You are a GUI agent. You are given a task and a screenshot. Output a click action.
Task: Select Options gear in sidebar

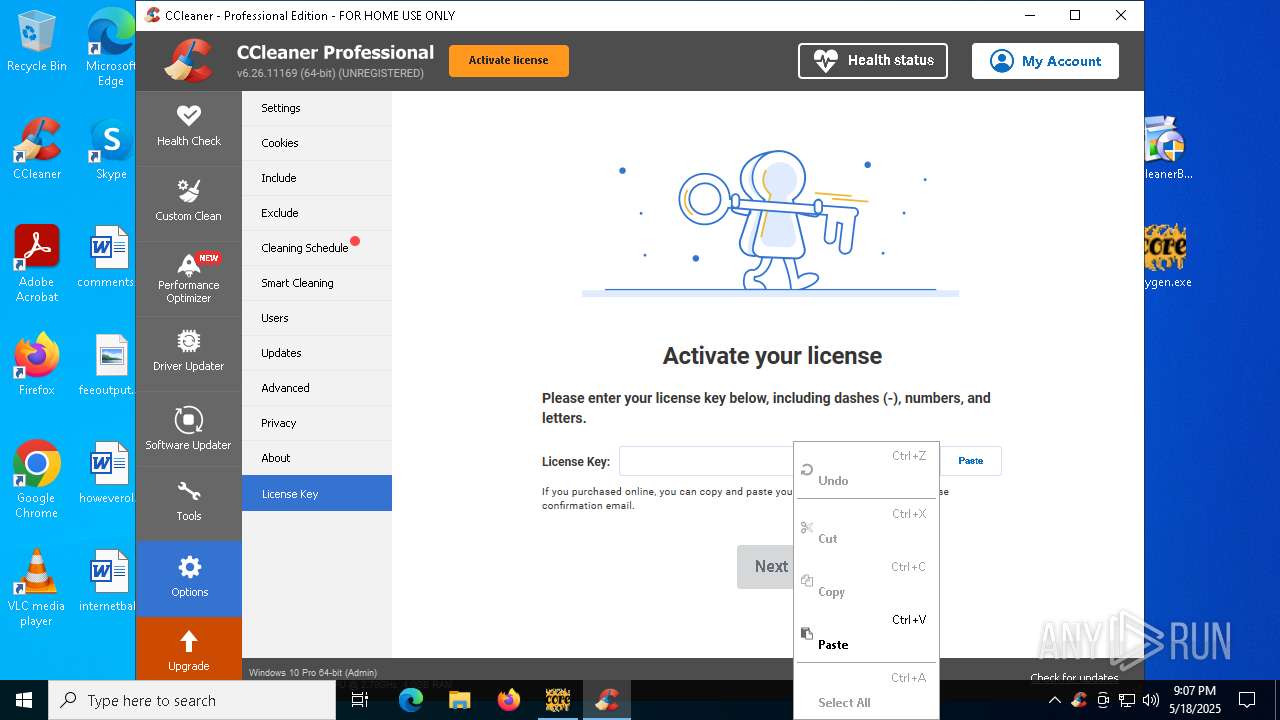tap(188, 578)
